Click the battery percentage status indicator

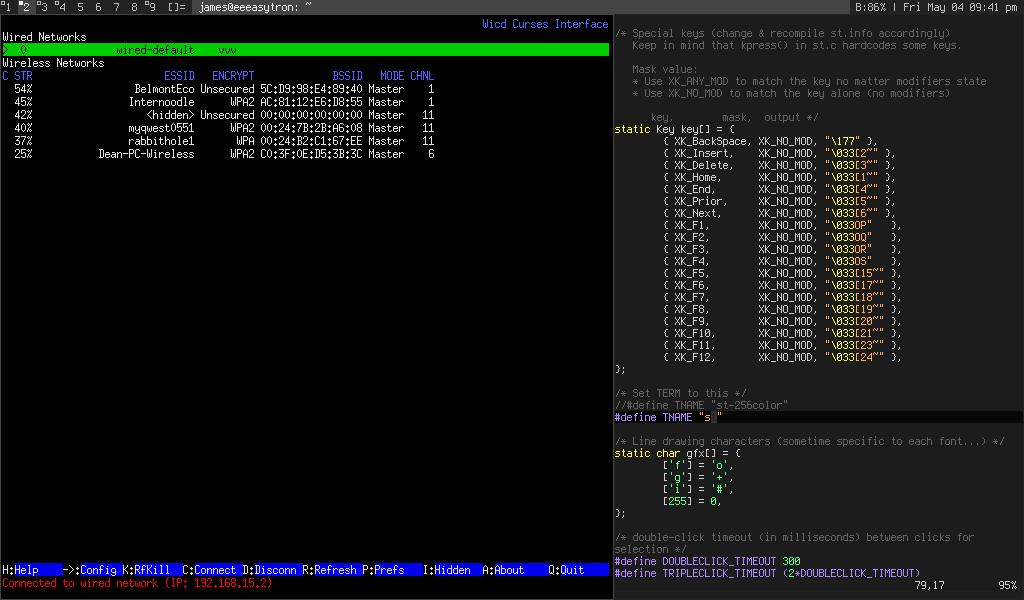tap(871, 7)
